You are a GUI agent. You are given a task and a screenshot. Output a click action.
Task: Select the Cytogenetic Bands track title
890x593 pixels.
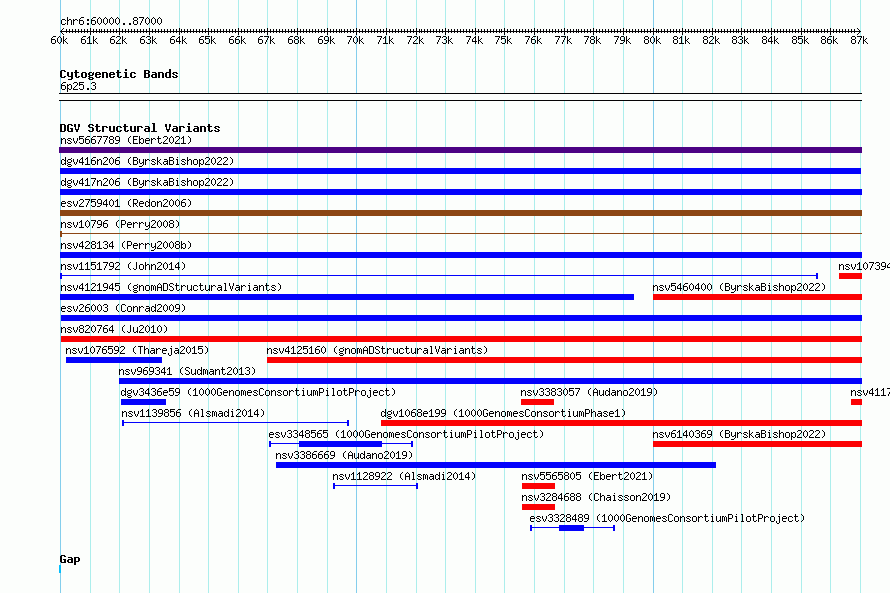click(x=119, y=74)
